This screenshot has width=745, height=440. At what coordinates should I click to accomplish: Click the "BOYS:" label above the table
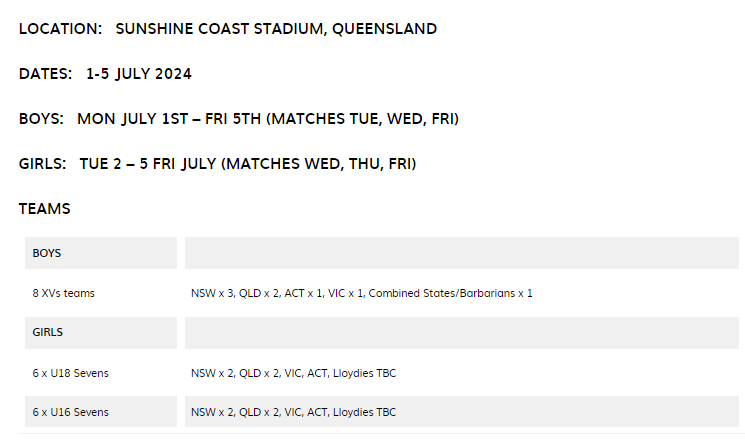tap(42, 119)
